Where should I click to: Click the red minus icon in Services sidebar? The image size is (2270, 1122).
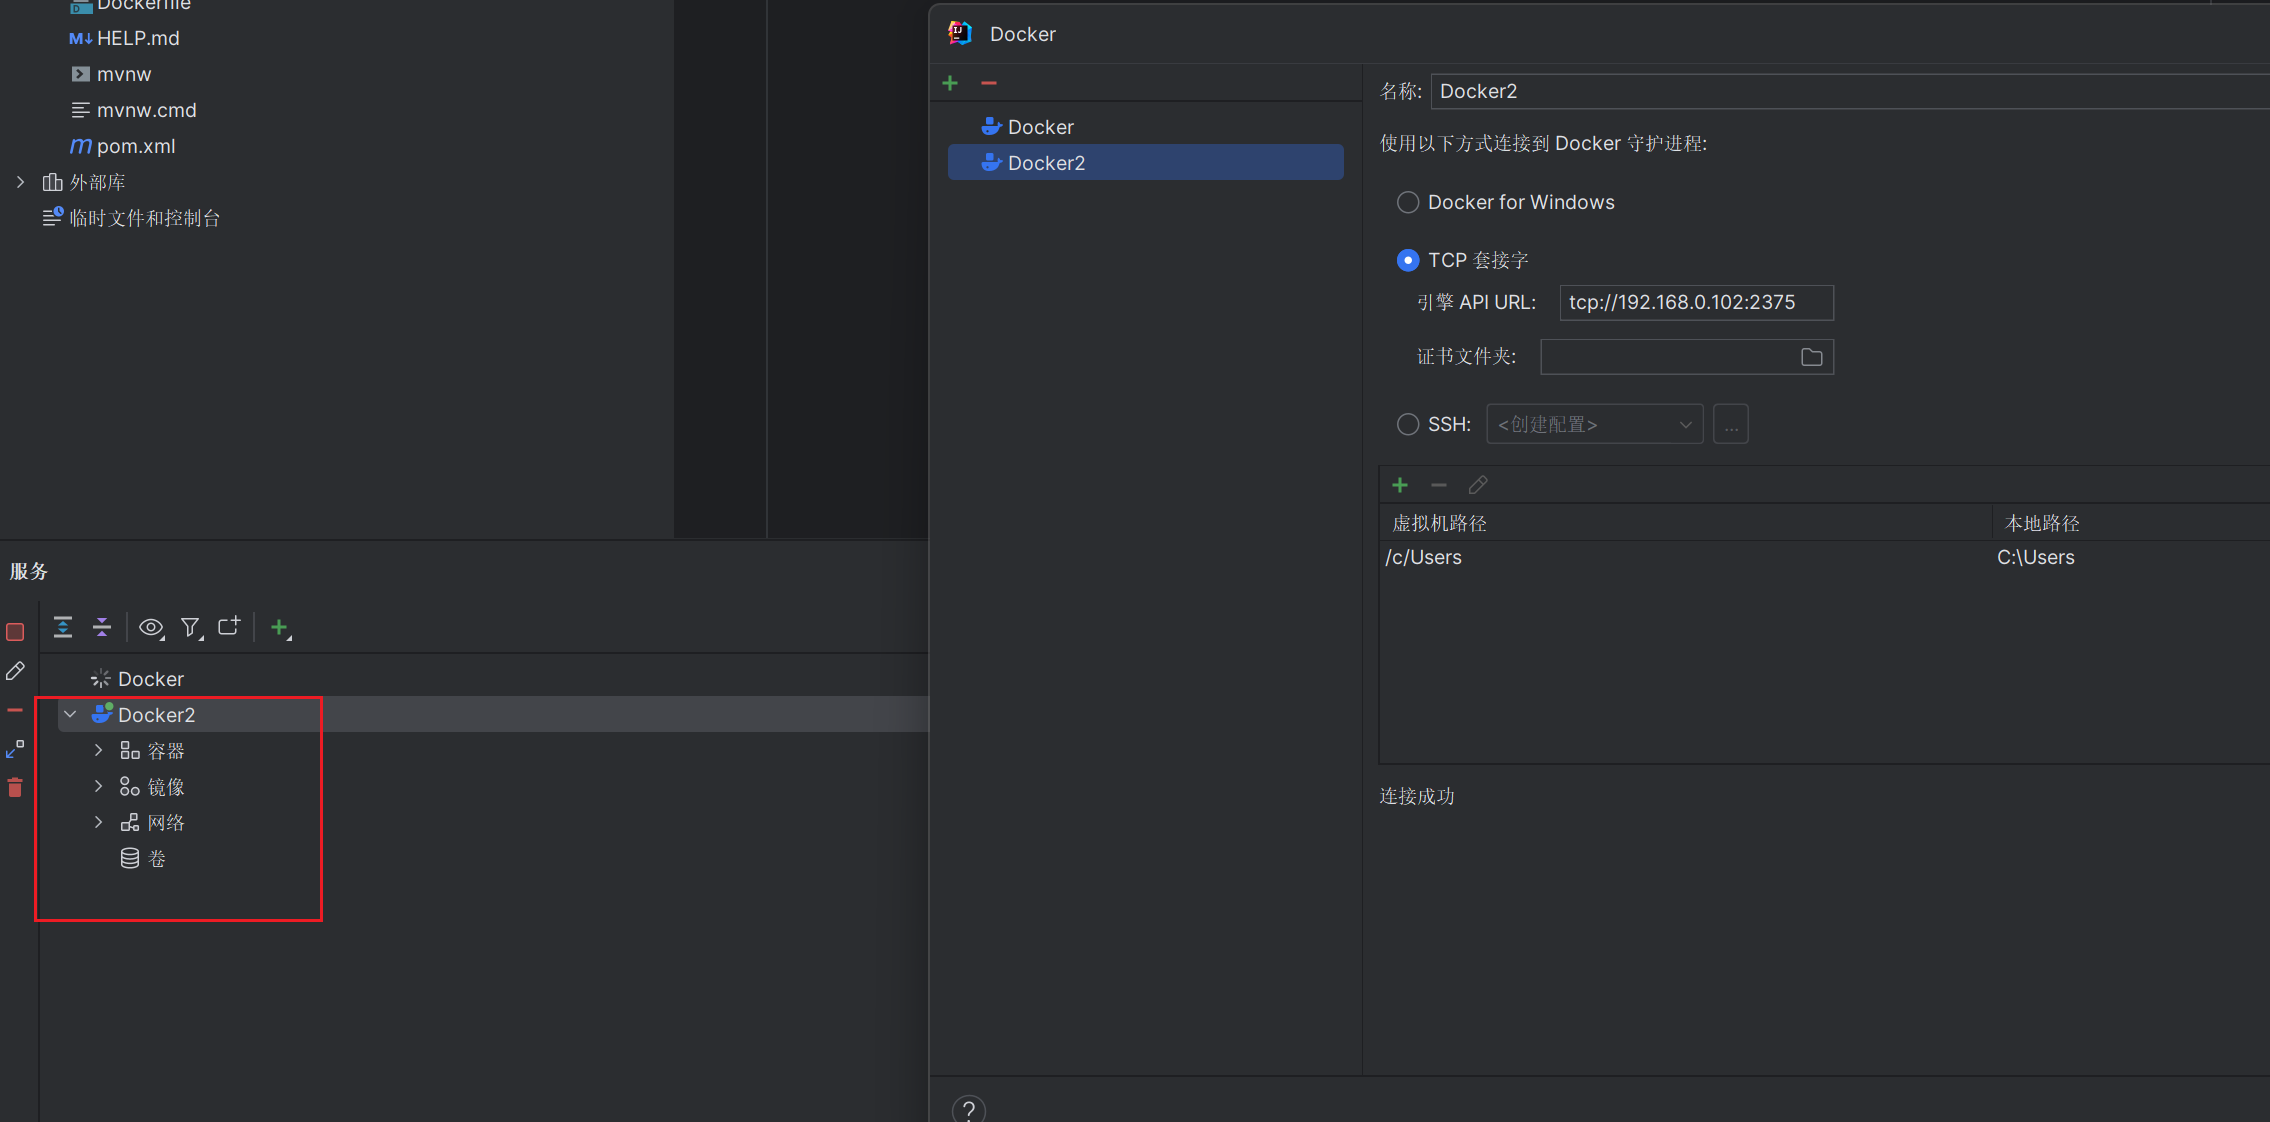[x=15, y=710]
